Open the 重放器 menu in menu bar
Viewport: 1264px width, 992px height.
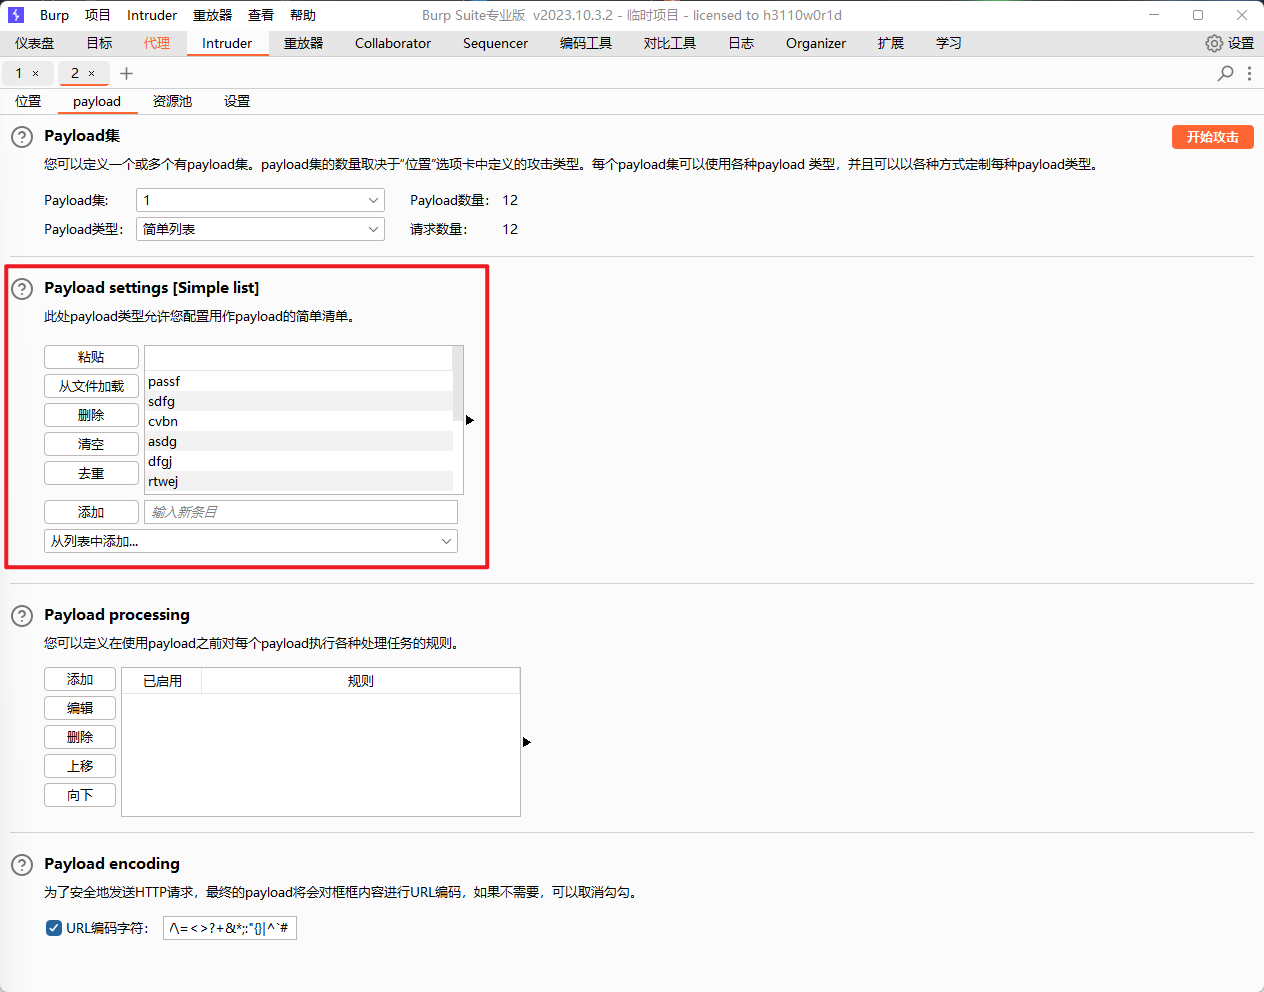212,15
